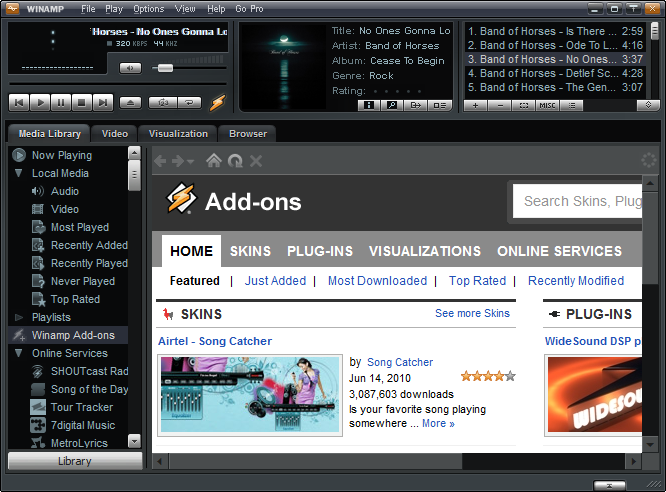Remove items with the playlist minus button
The image size is (666, 492).
coord(500,105)
